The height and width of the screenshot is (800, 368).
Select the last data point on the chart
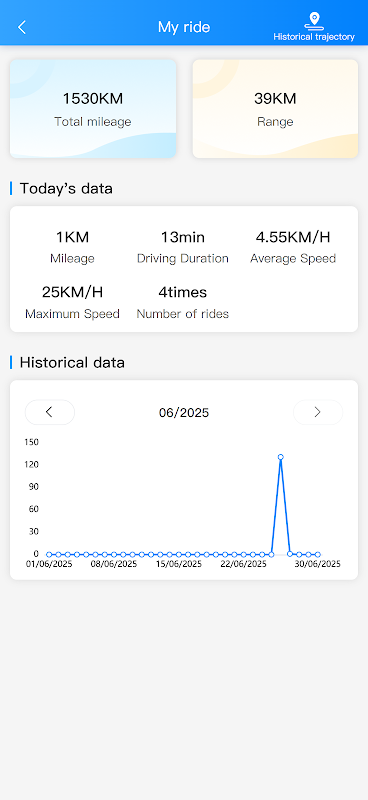317,554
